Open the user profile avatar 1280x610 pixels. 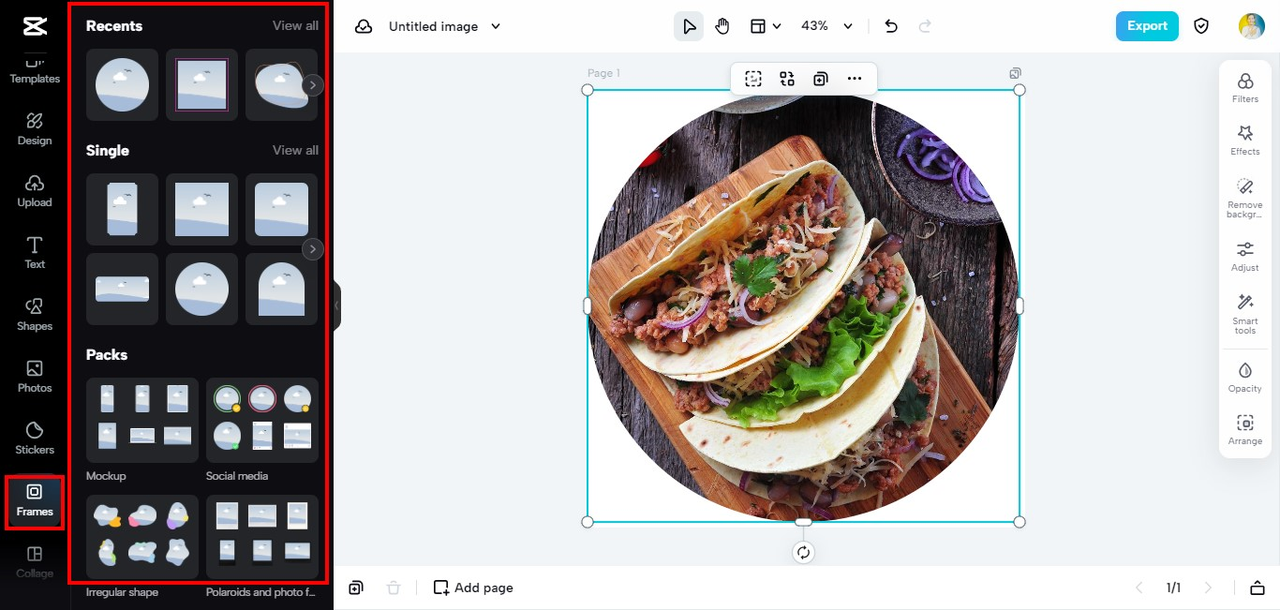coord(1251,26)
